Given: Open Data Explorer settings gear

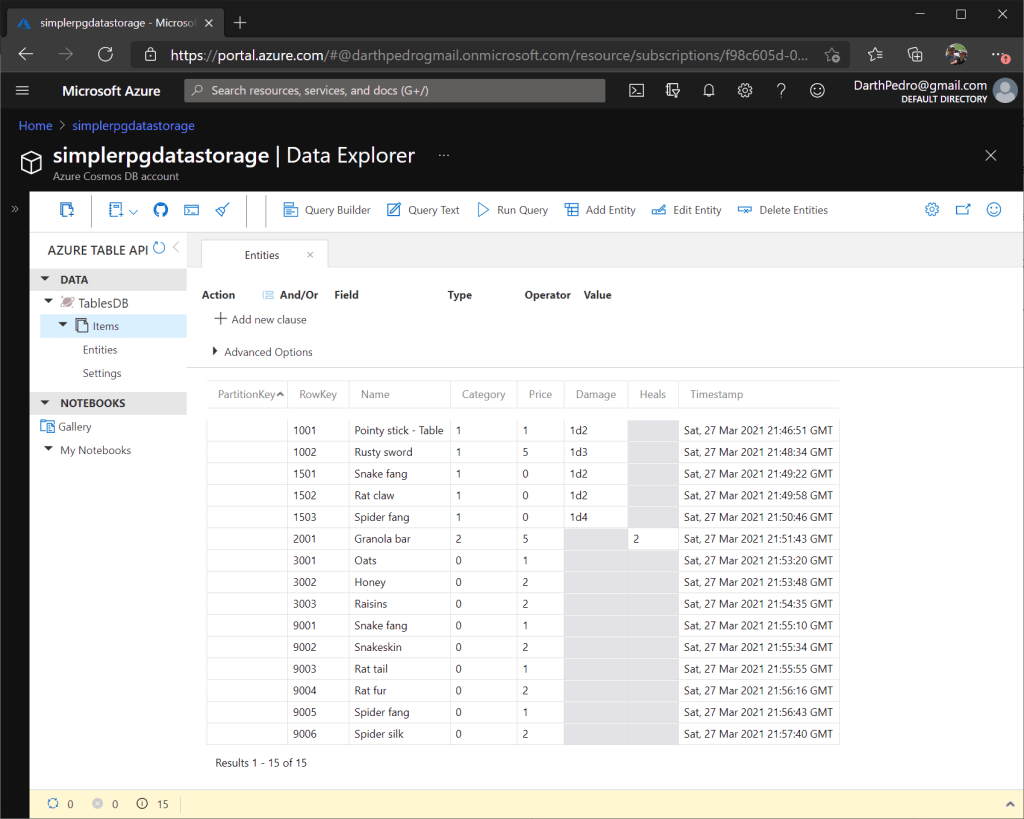Looking at the screenshot, I should click(931, 210).
